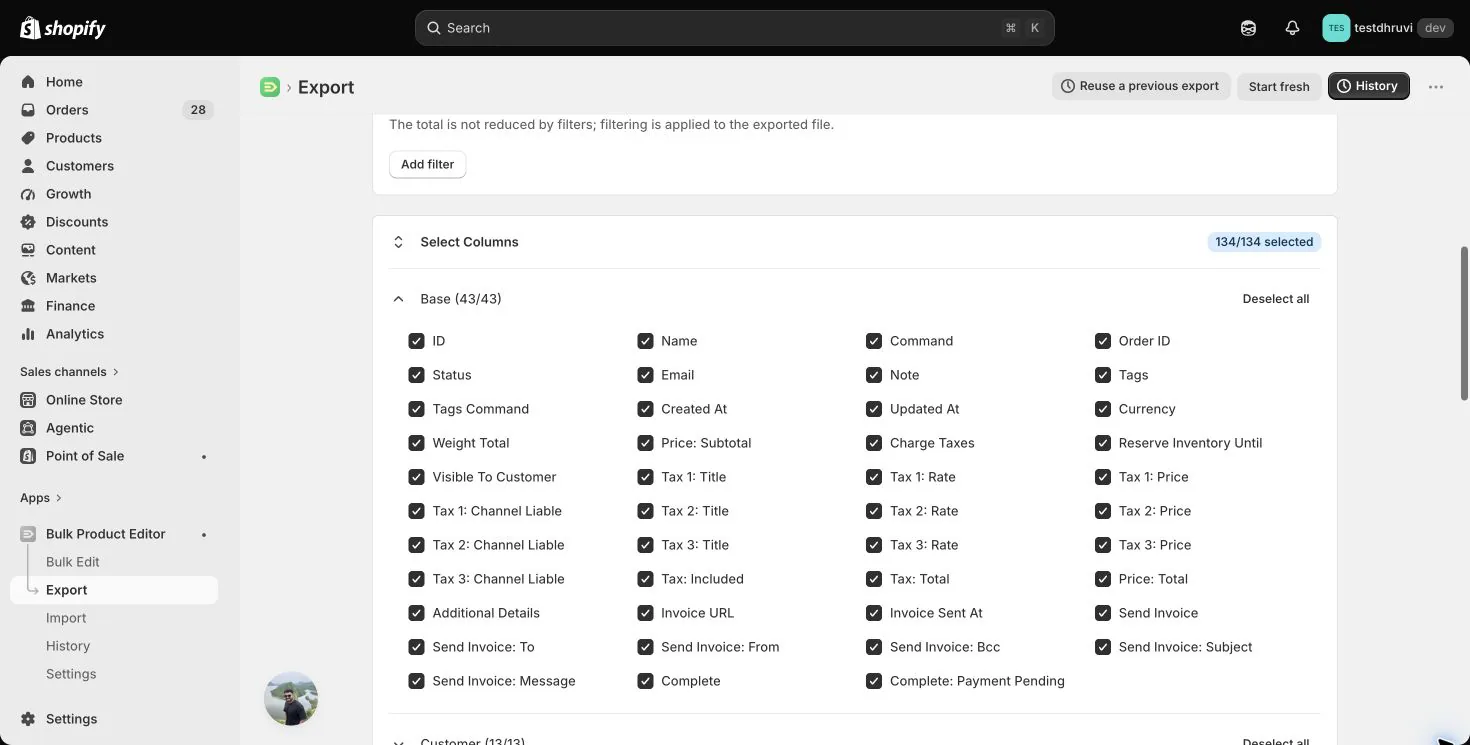The width and height of the screenshot is (1470, 745).
Task: Click the Start fresh button
Action: pos(1279,86)
